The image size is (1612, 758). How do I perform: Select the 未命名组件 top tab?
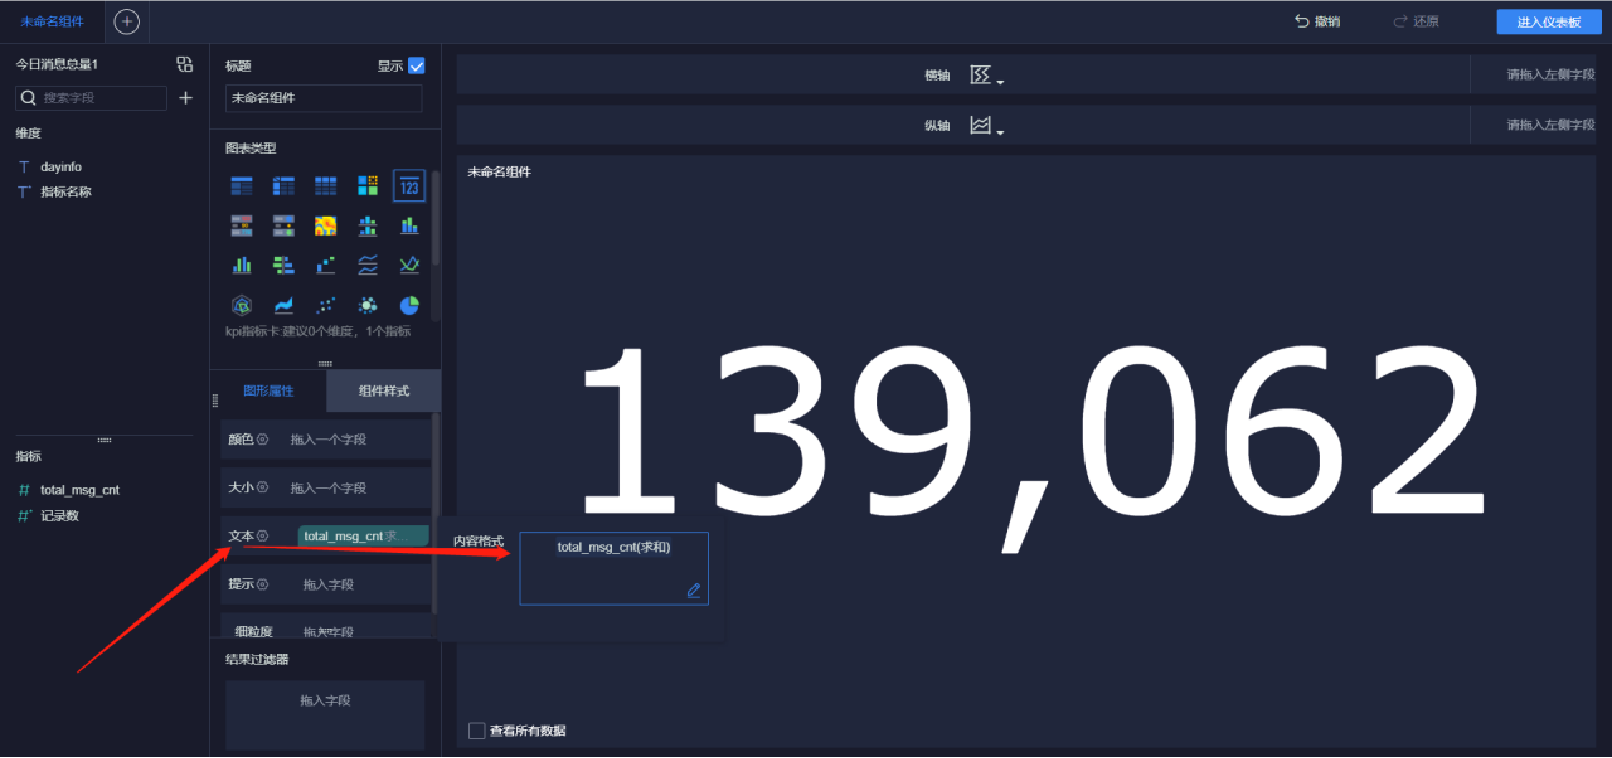click(52, 21)
